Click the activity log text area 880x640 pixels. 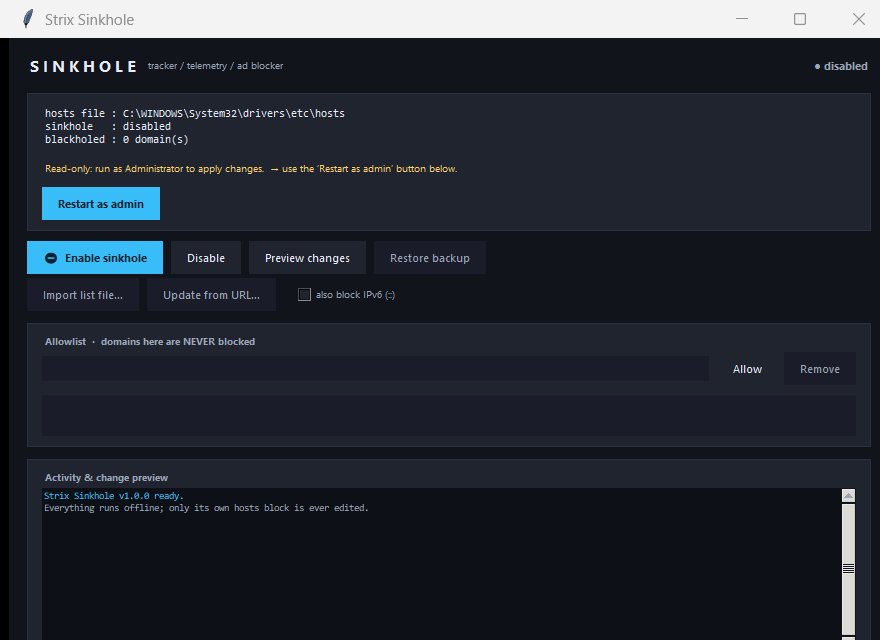pyautogui.click(x=442, y=564)
